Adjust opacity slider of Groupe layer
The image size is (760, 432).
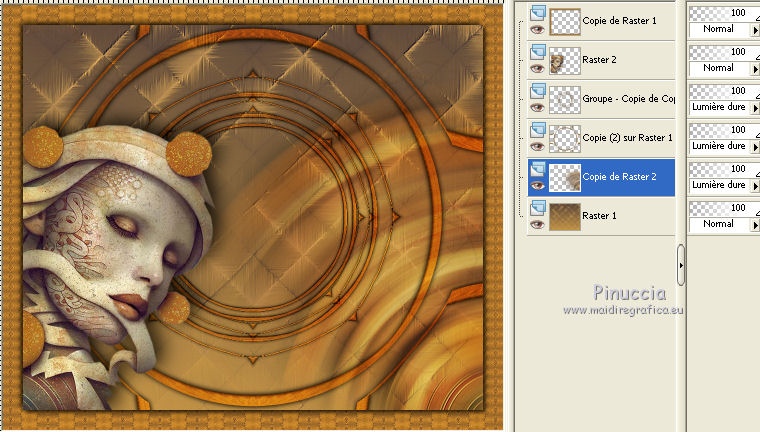coord(724,91)
